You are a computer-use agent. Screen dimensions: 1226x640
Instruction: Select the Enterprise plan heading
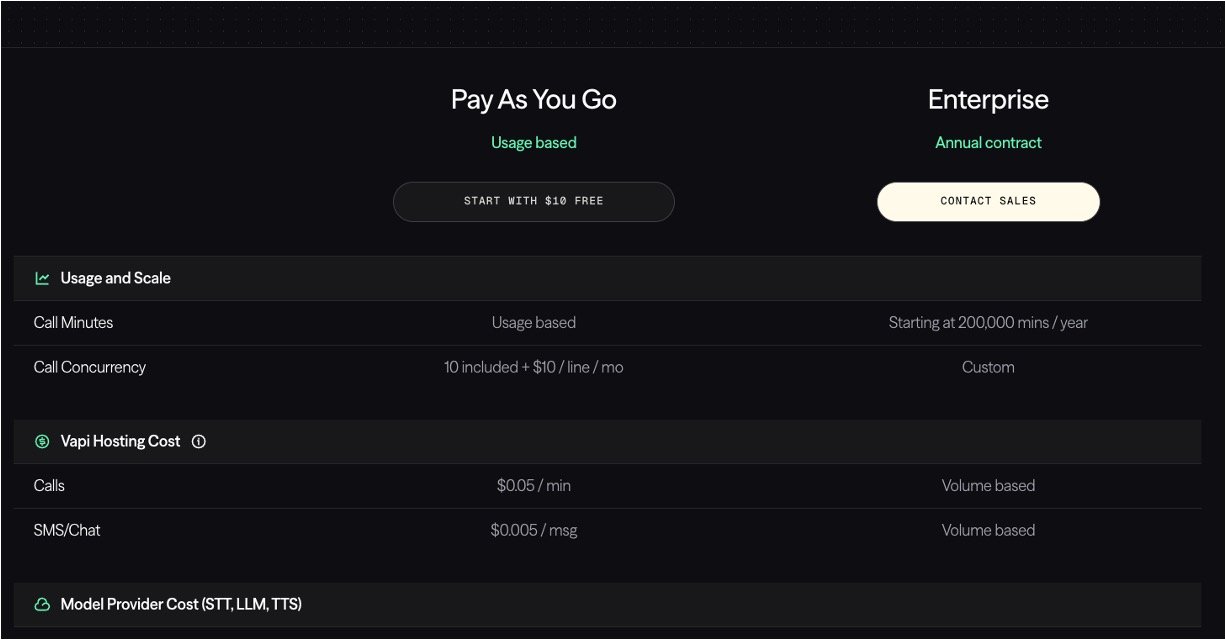pos(988,100)
